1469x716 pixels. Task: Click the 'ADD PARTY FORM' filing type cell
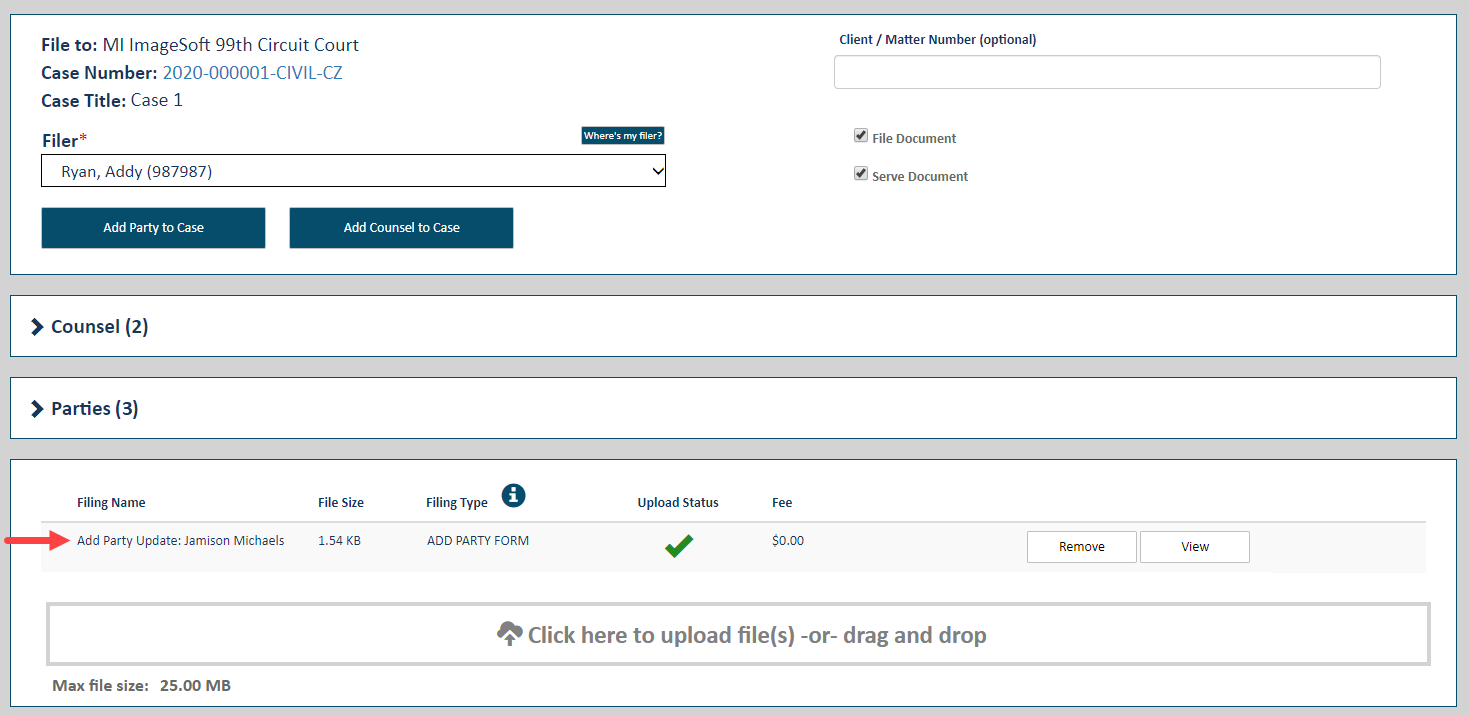pos(478,541)
